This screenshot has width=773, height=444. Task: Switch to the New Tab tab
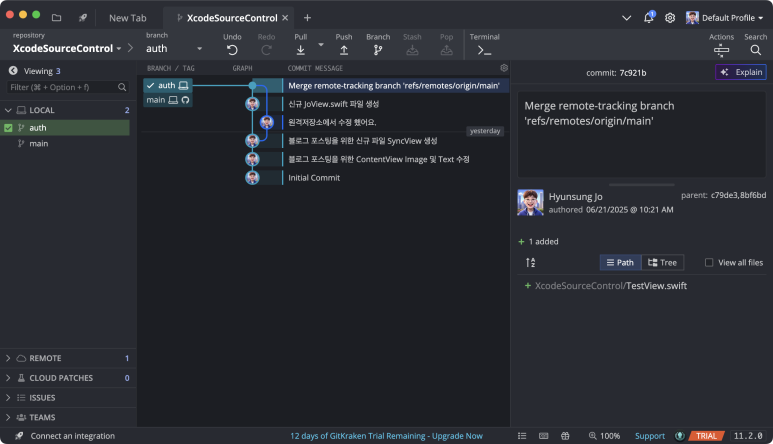click(128, 18)
